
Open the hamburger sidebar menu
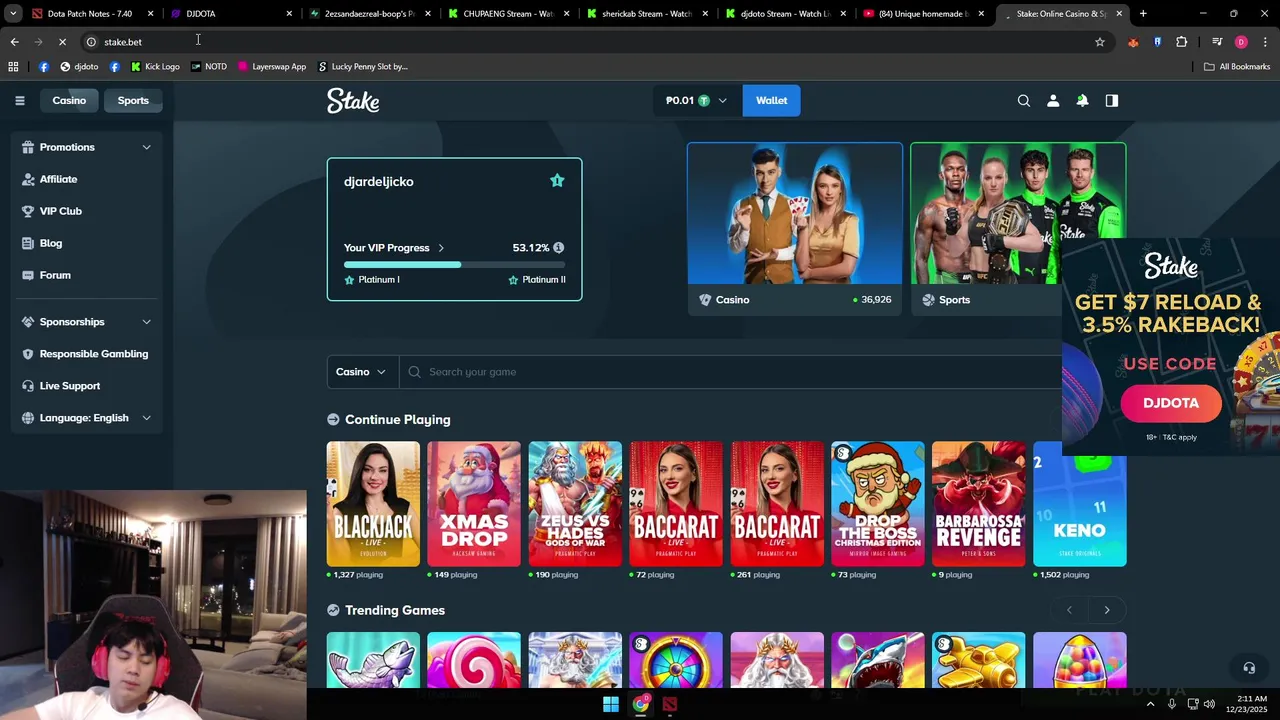click(19, 100)
